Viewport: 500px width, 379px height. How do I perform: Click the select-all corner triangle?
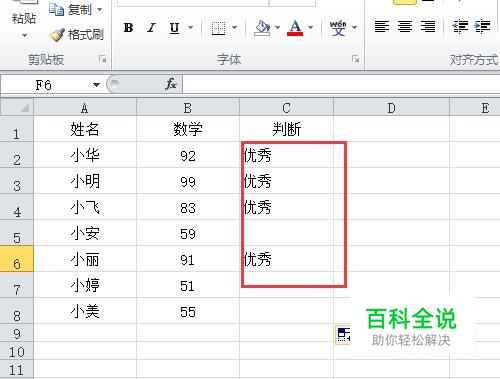[x=17, y=107]
